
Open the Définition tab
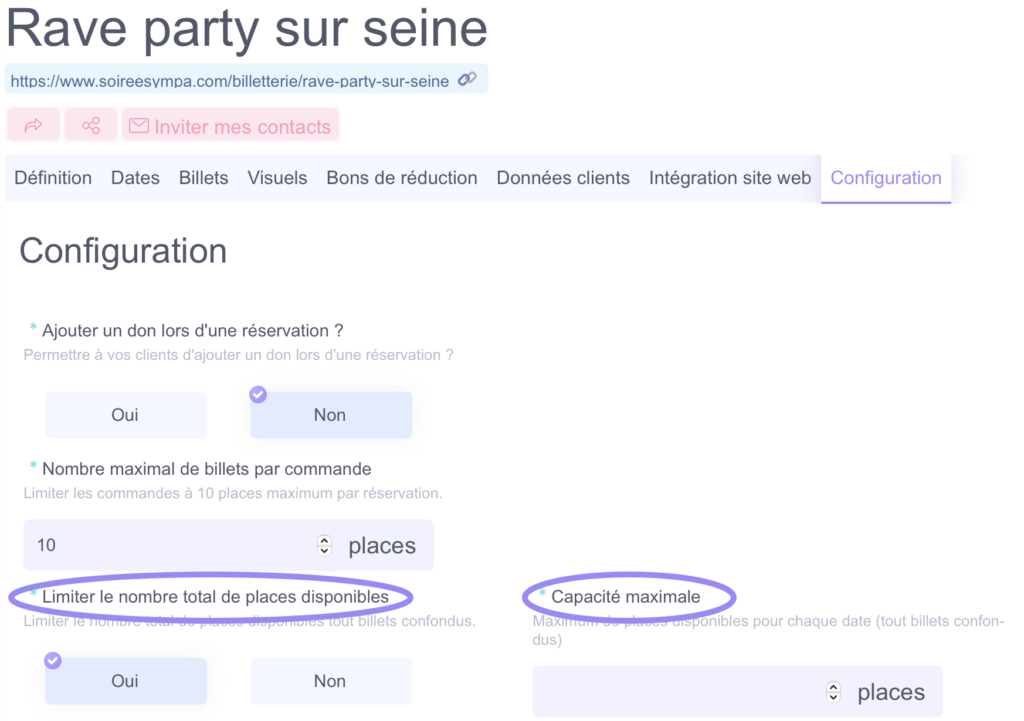click(53, 178)
